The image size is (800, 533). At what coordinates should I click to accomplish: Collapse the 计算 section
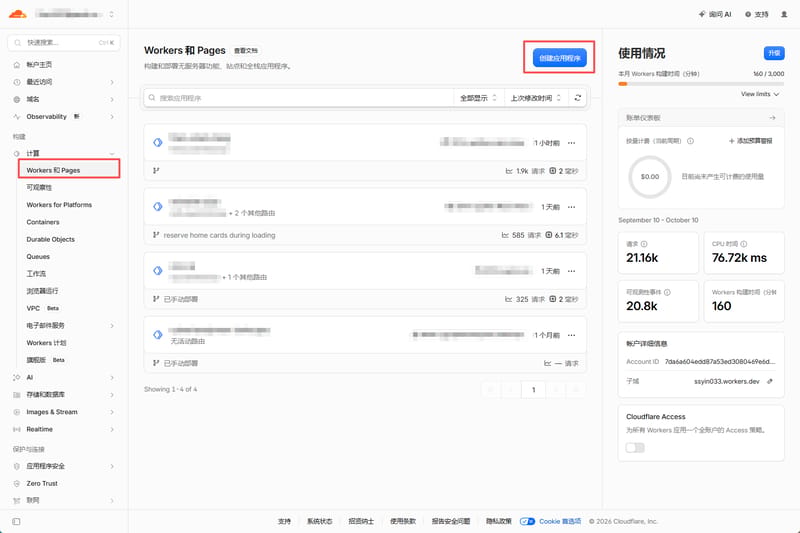(112, 154)
